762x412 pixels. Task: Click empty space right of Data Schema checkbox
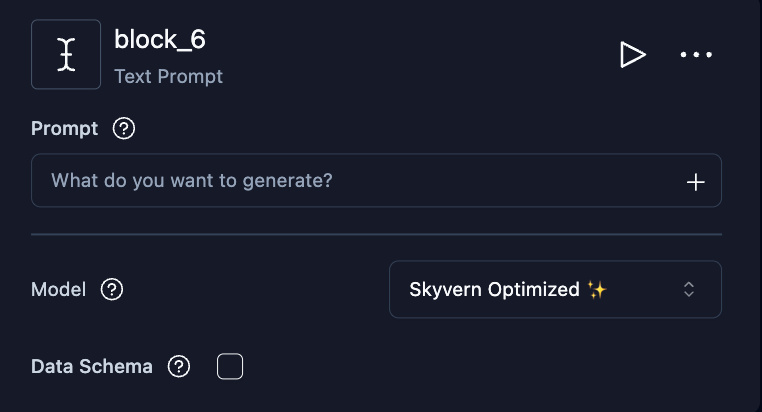point(480,367)
